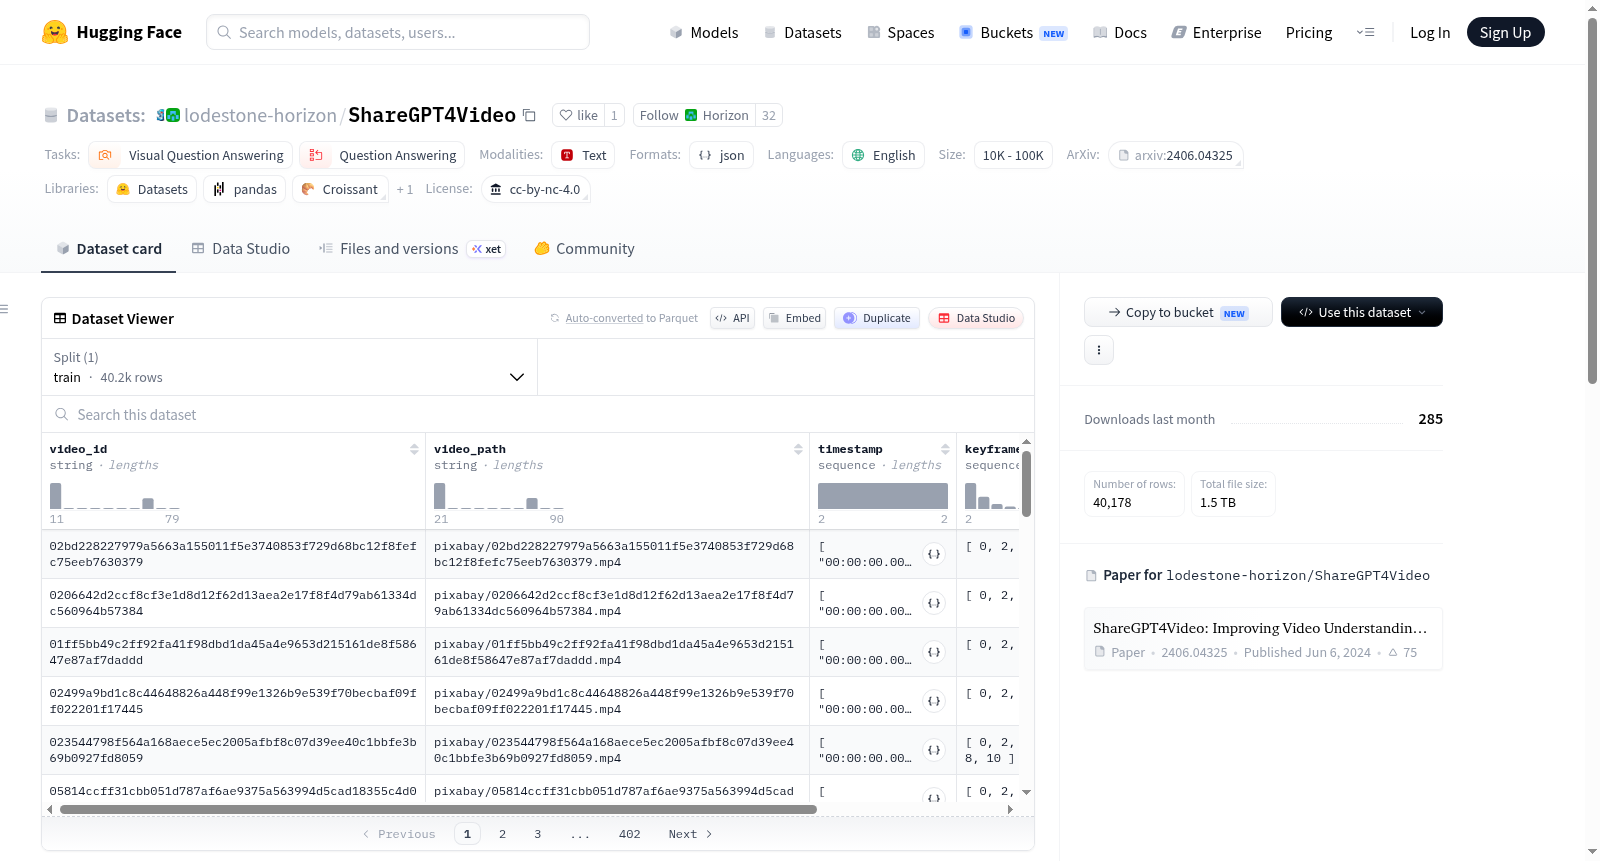Like the ShareGPT4Video dataset
The height and width of the screenshot is (861, 1600).
pyautogui.click(x=578, y=115)
